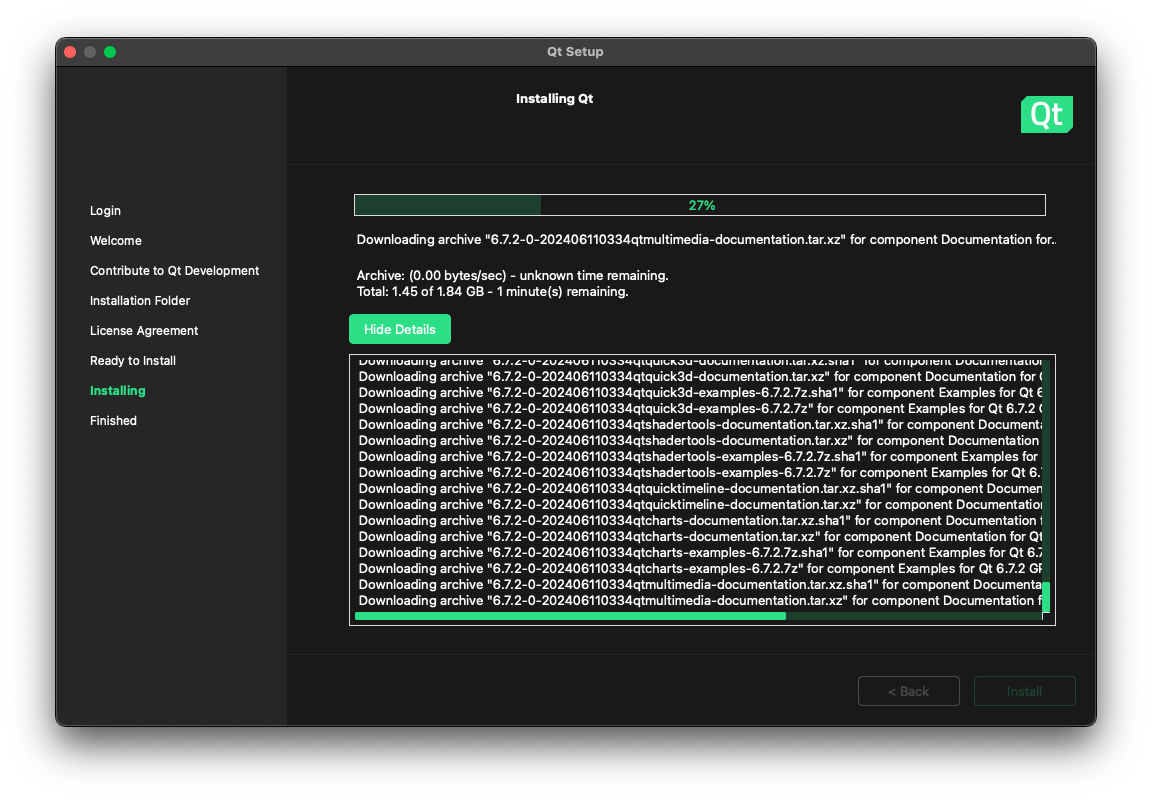This screenshot has height=800, width=1152.
Task: Click the Installing Qt page heading
Action: (554, 99)
